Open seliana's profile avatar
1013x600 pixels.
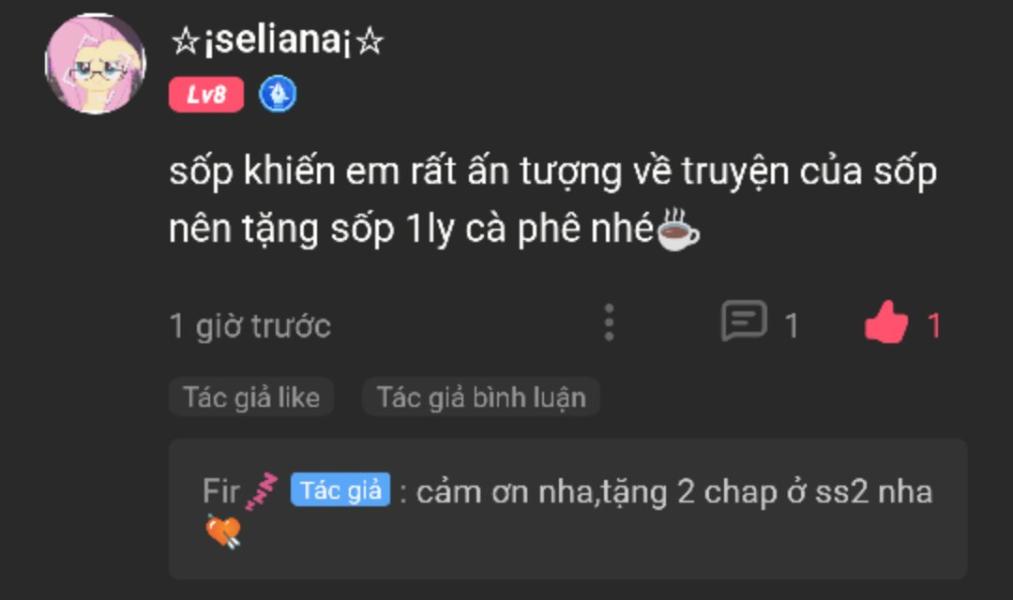96,64
